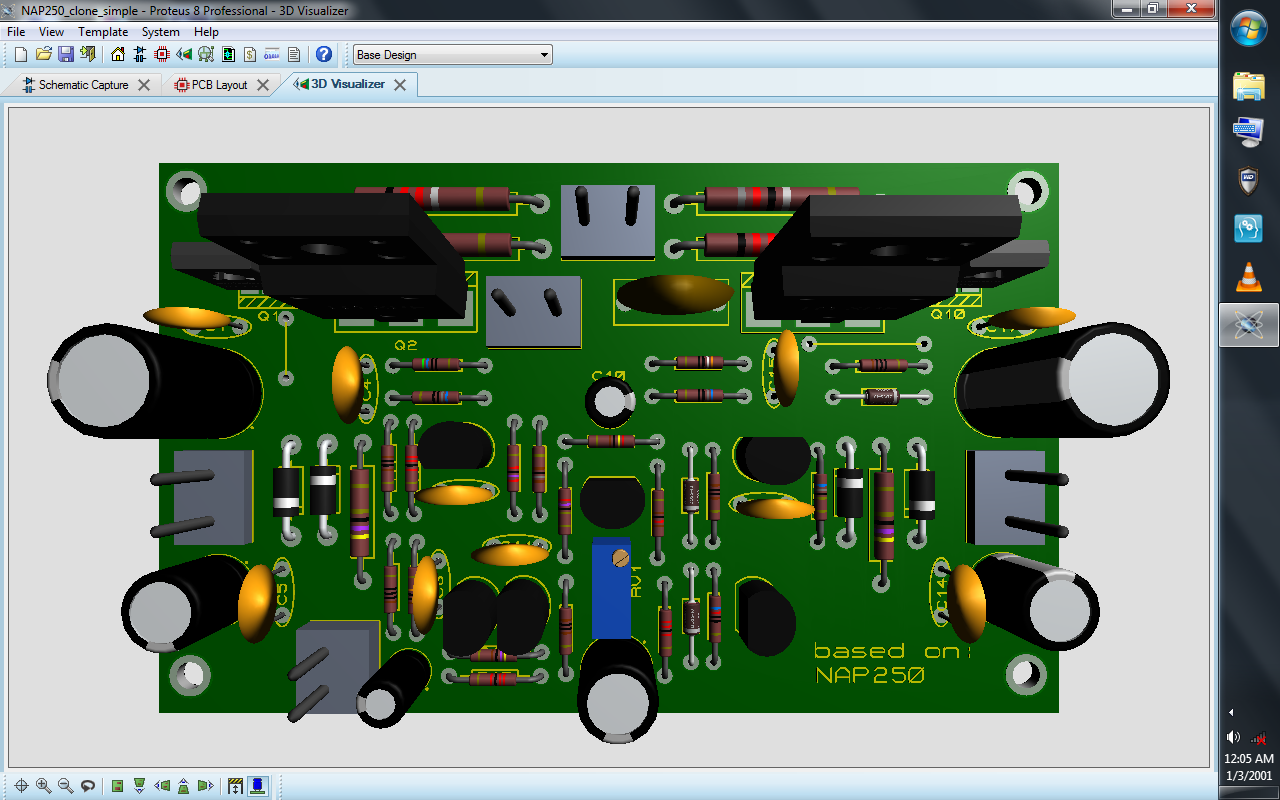The image size is (1280, 800).
Task: Open the Base Design variant dropdown
Action: pos(452,55)
